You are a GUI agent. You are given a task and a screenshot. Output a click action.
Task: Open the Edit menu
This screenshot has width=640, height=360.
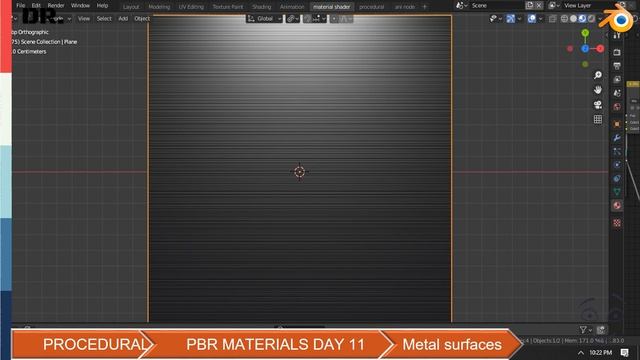point(36,5)
